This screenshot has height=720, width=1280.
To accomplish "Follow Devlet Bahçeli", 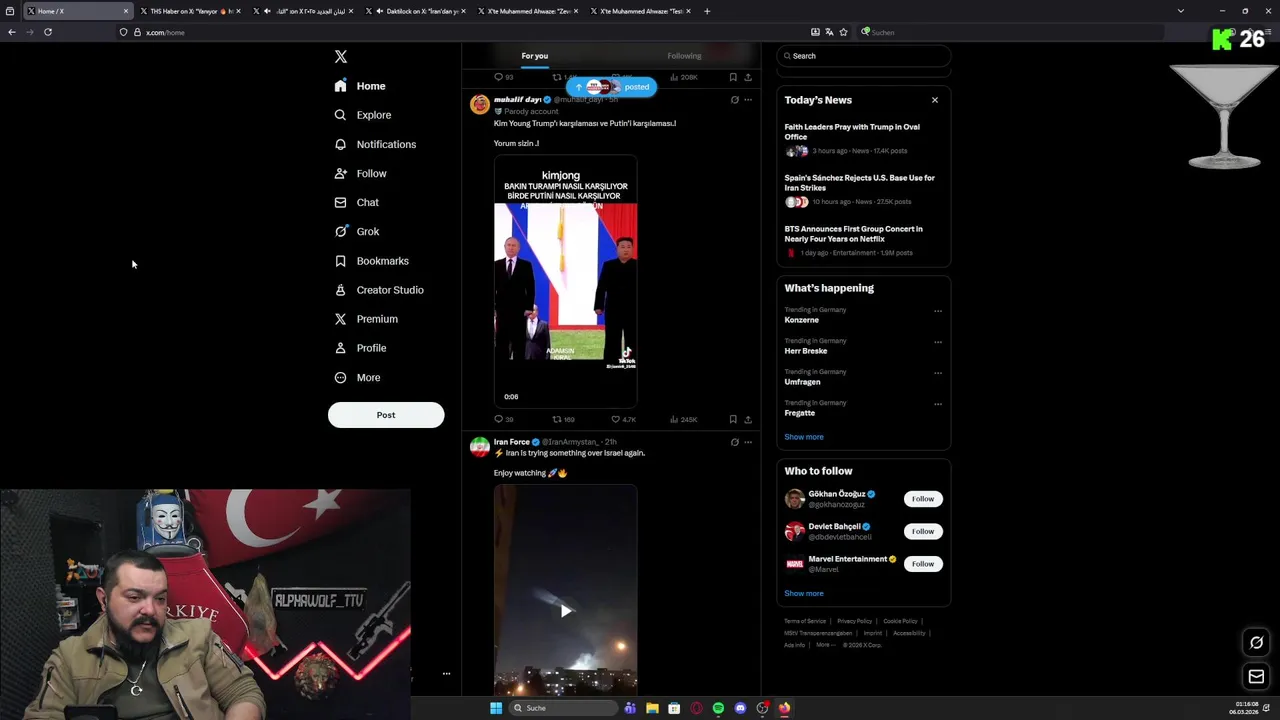I will [923, 531].
